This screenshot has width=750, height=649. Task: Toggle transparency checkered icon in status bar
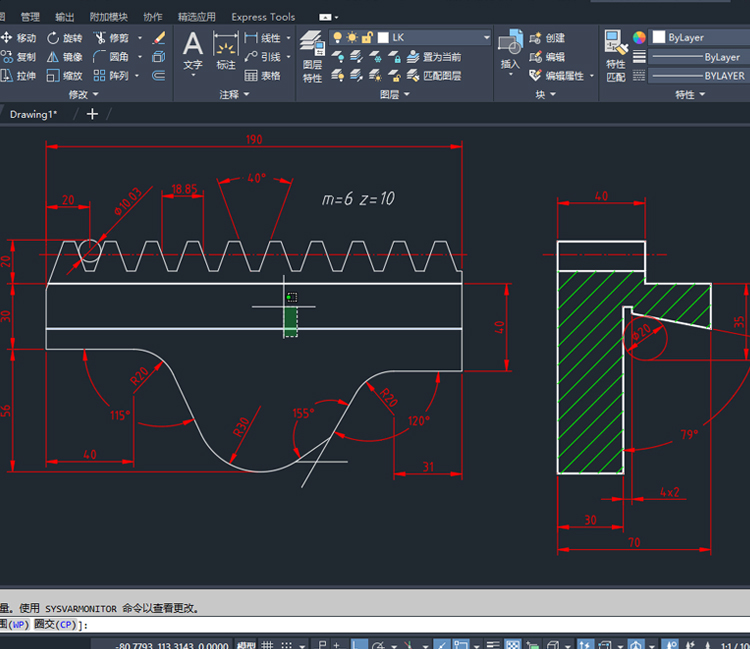[513, 645]
